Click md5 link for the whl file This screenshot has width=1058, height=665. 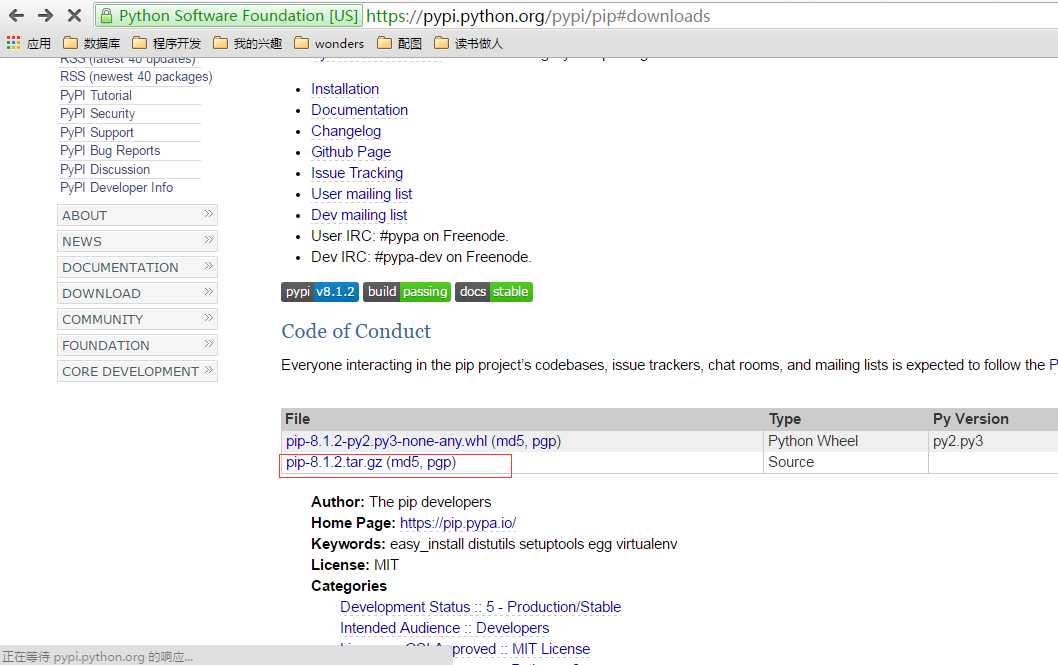pyautogui.click(x=511, y=441)
